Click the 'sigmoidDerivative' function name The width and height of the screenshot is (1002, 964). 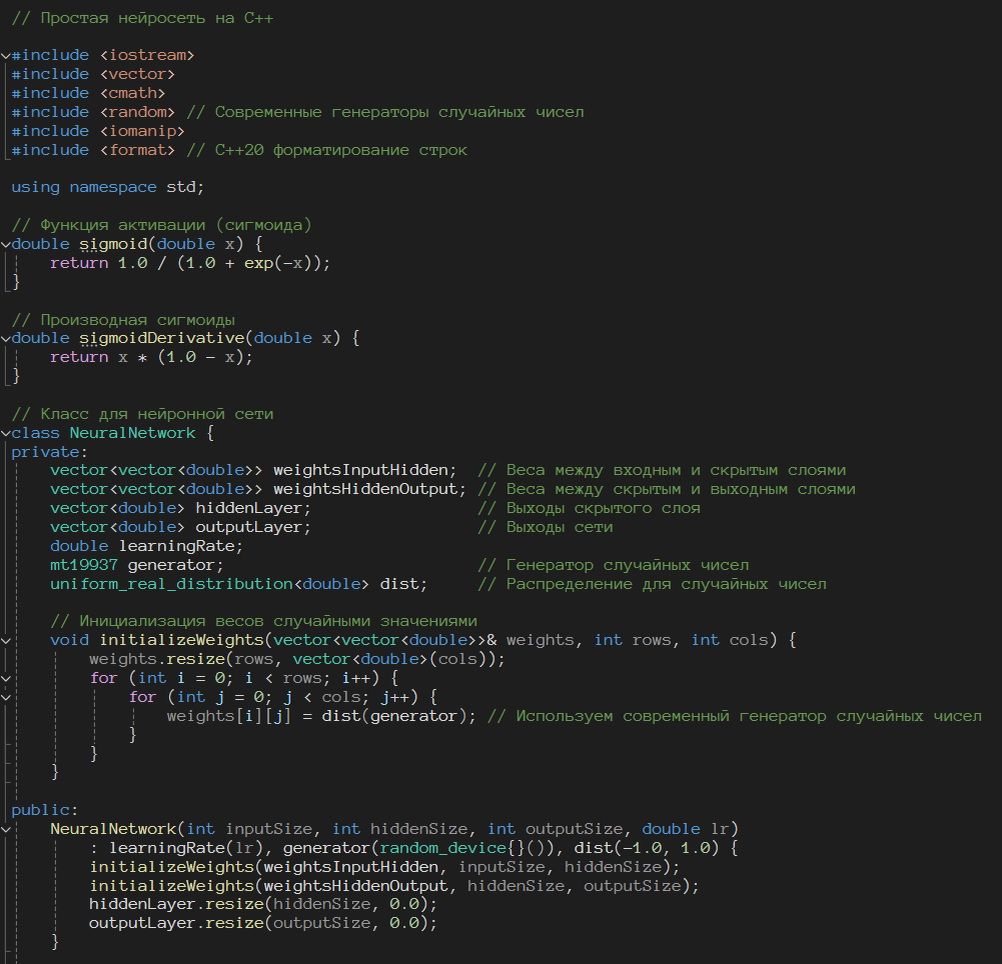[x=162, y=338]
